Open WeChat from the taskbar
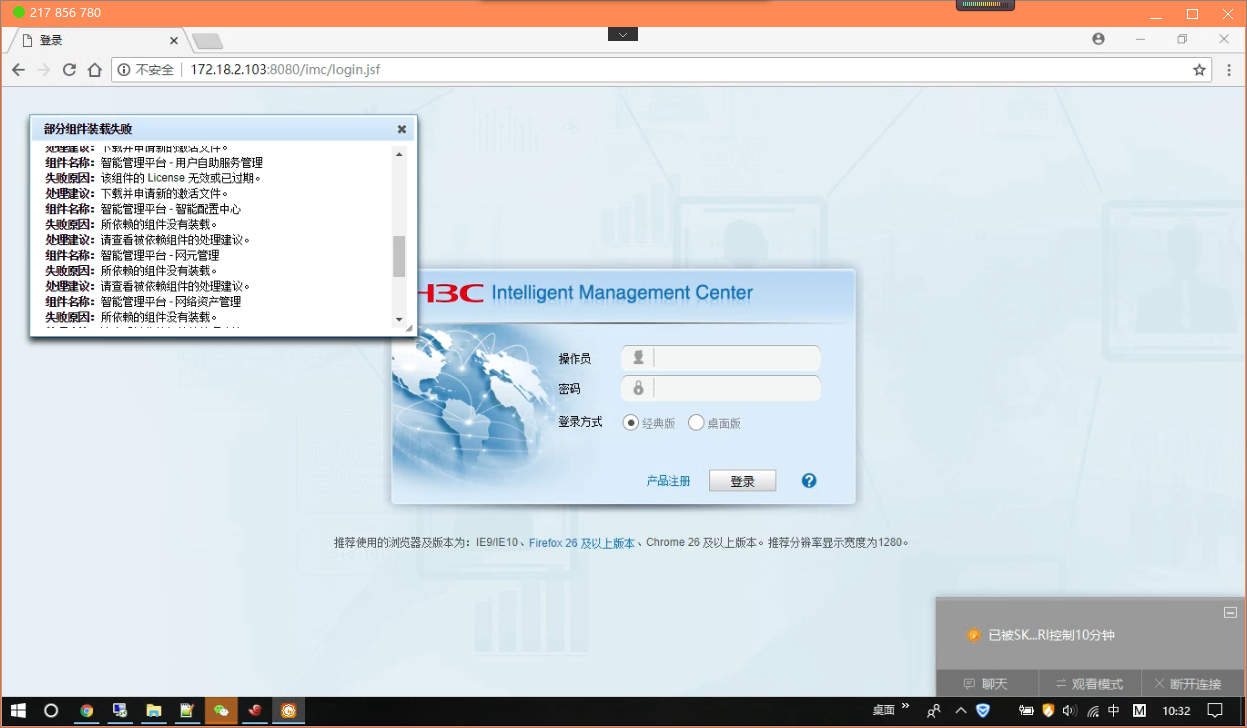This screenshot has width=1247, height=728. (x=221, y=711)
